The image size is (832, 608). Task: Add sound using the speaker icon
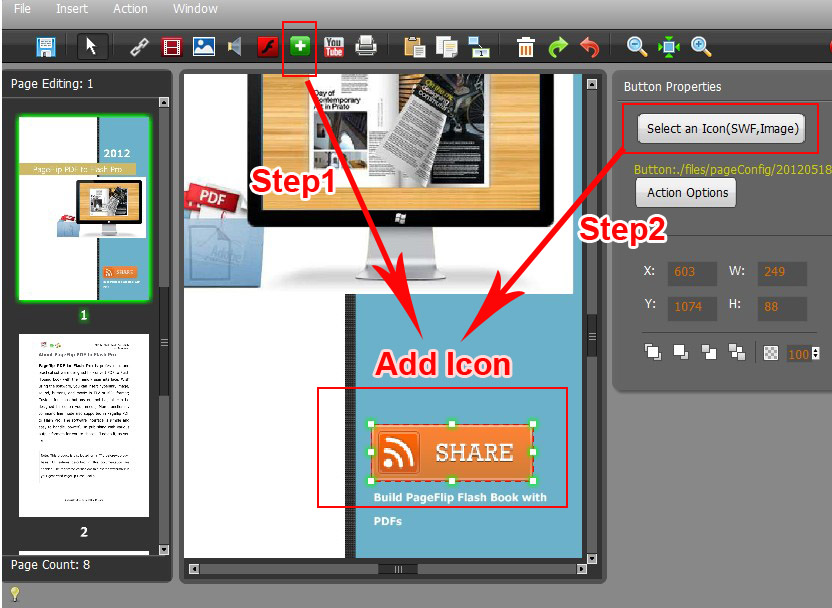click(x=235, y=46)
